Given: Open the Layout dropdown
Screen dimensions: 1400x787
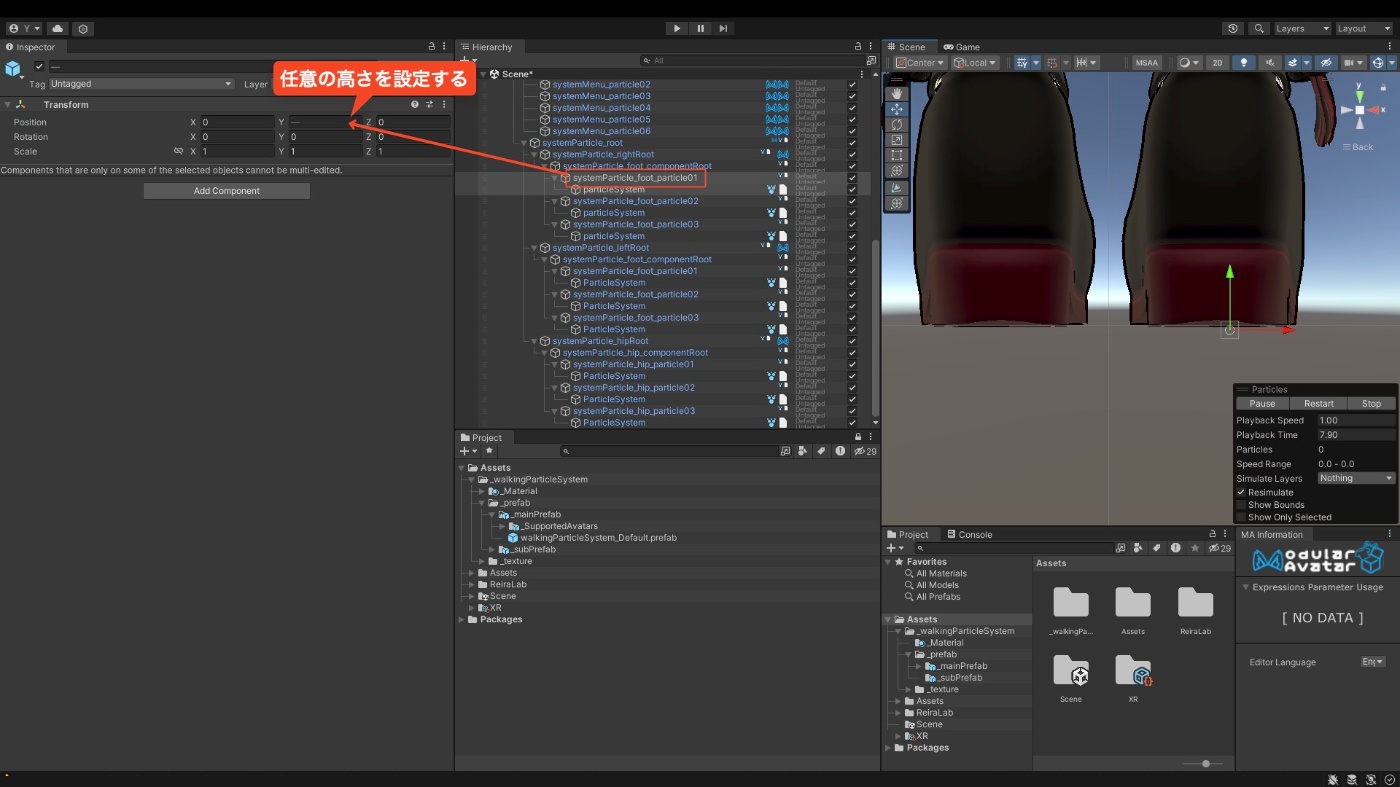Looking at the screenshot, I should pos(1364,29).
